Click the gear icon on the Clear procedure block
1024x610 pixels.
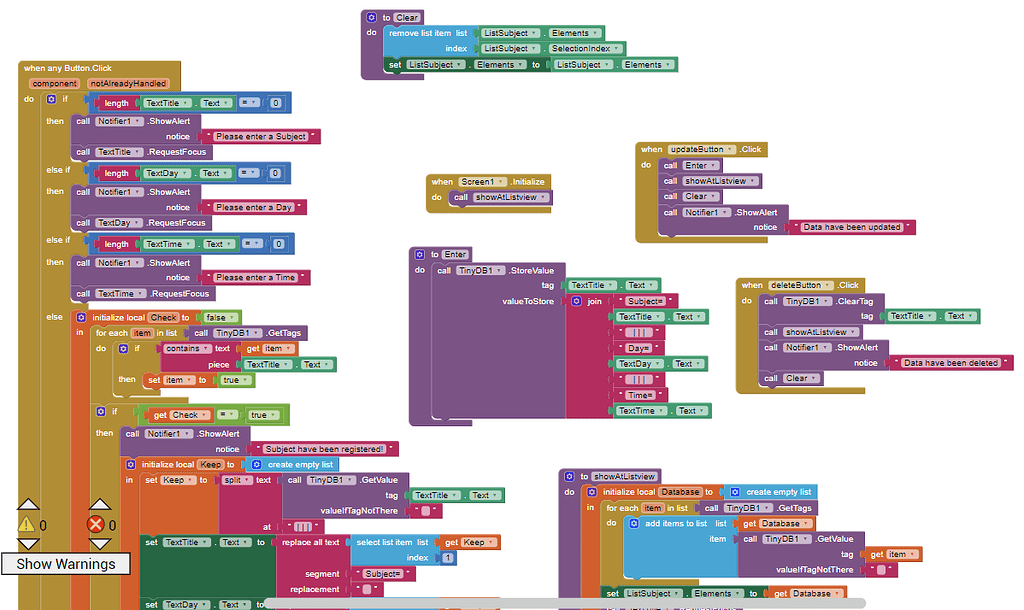372,18
